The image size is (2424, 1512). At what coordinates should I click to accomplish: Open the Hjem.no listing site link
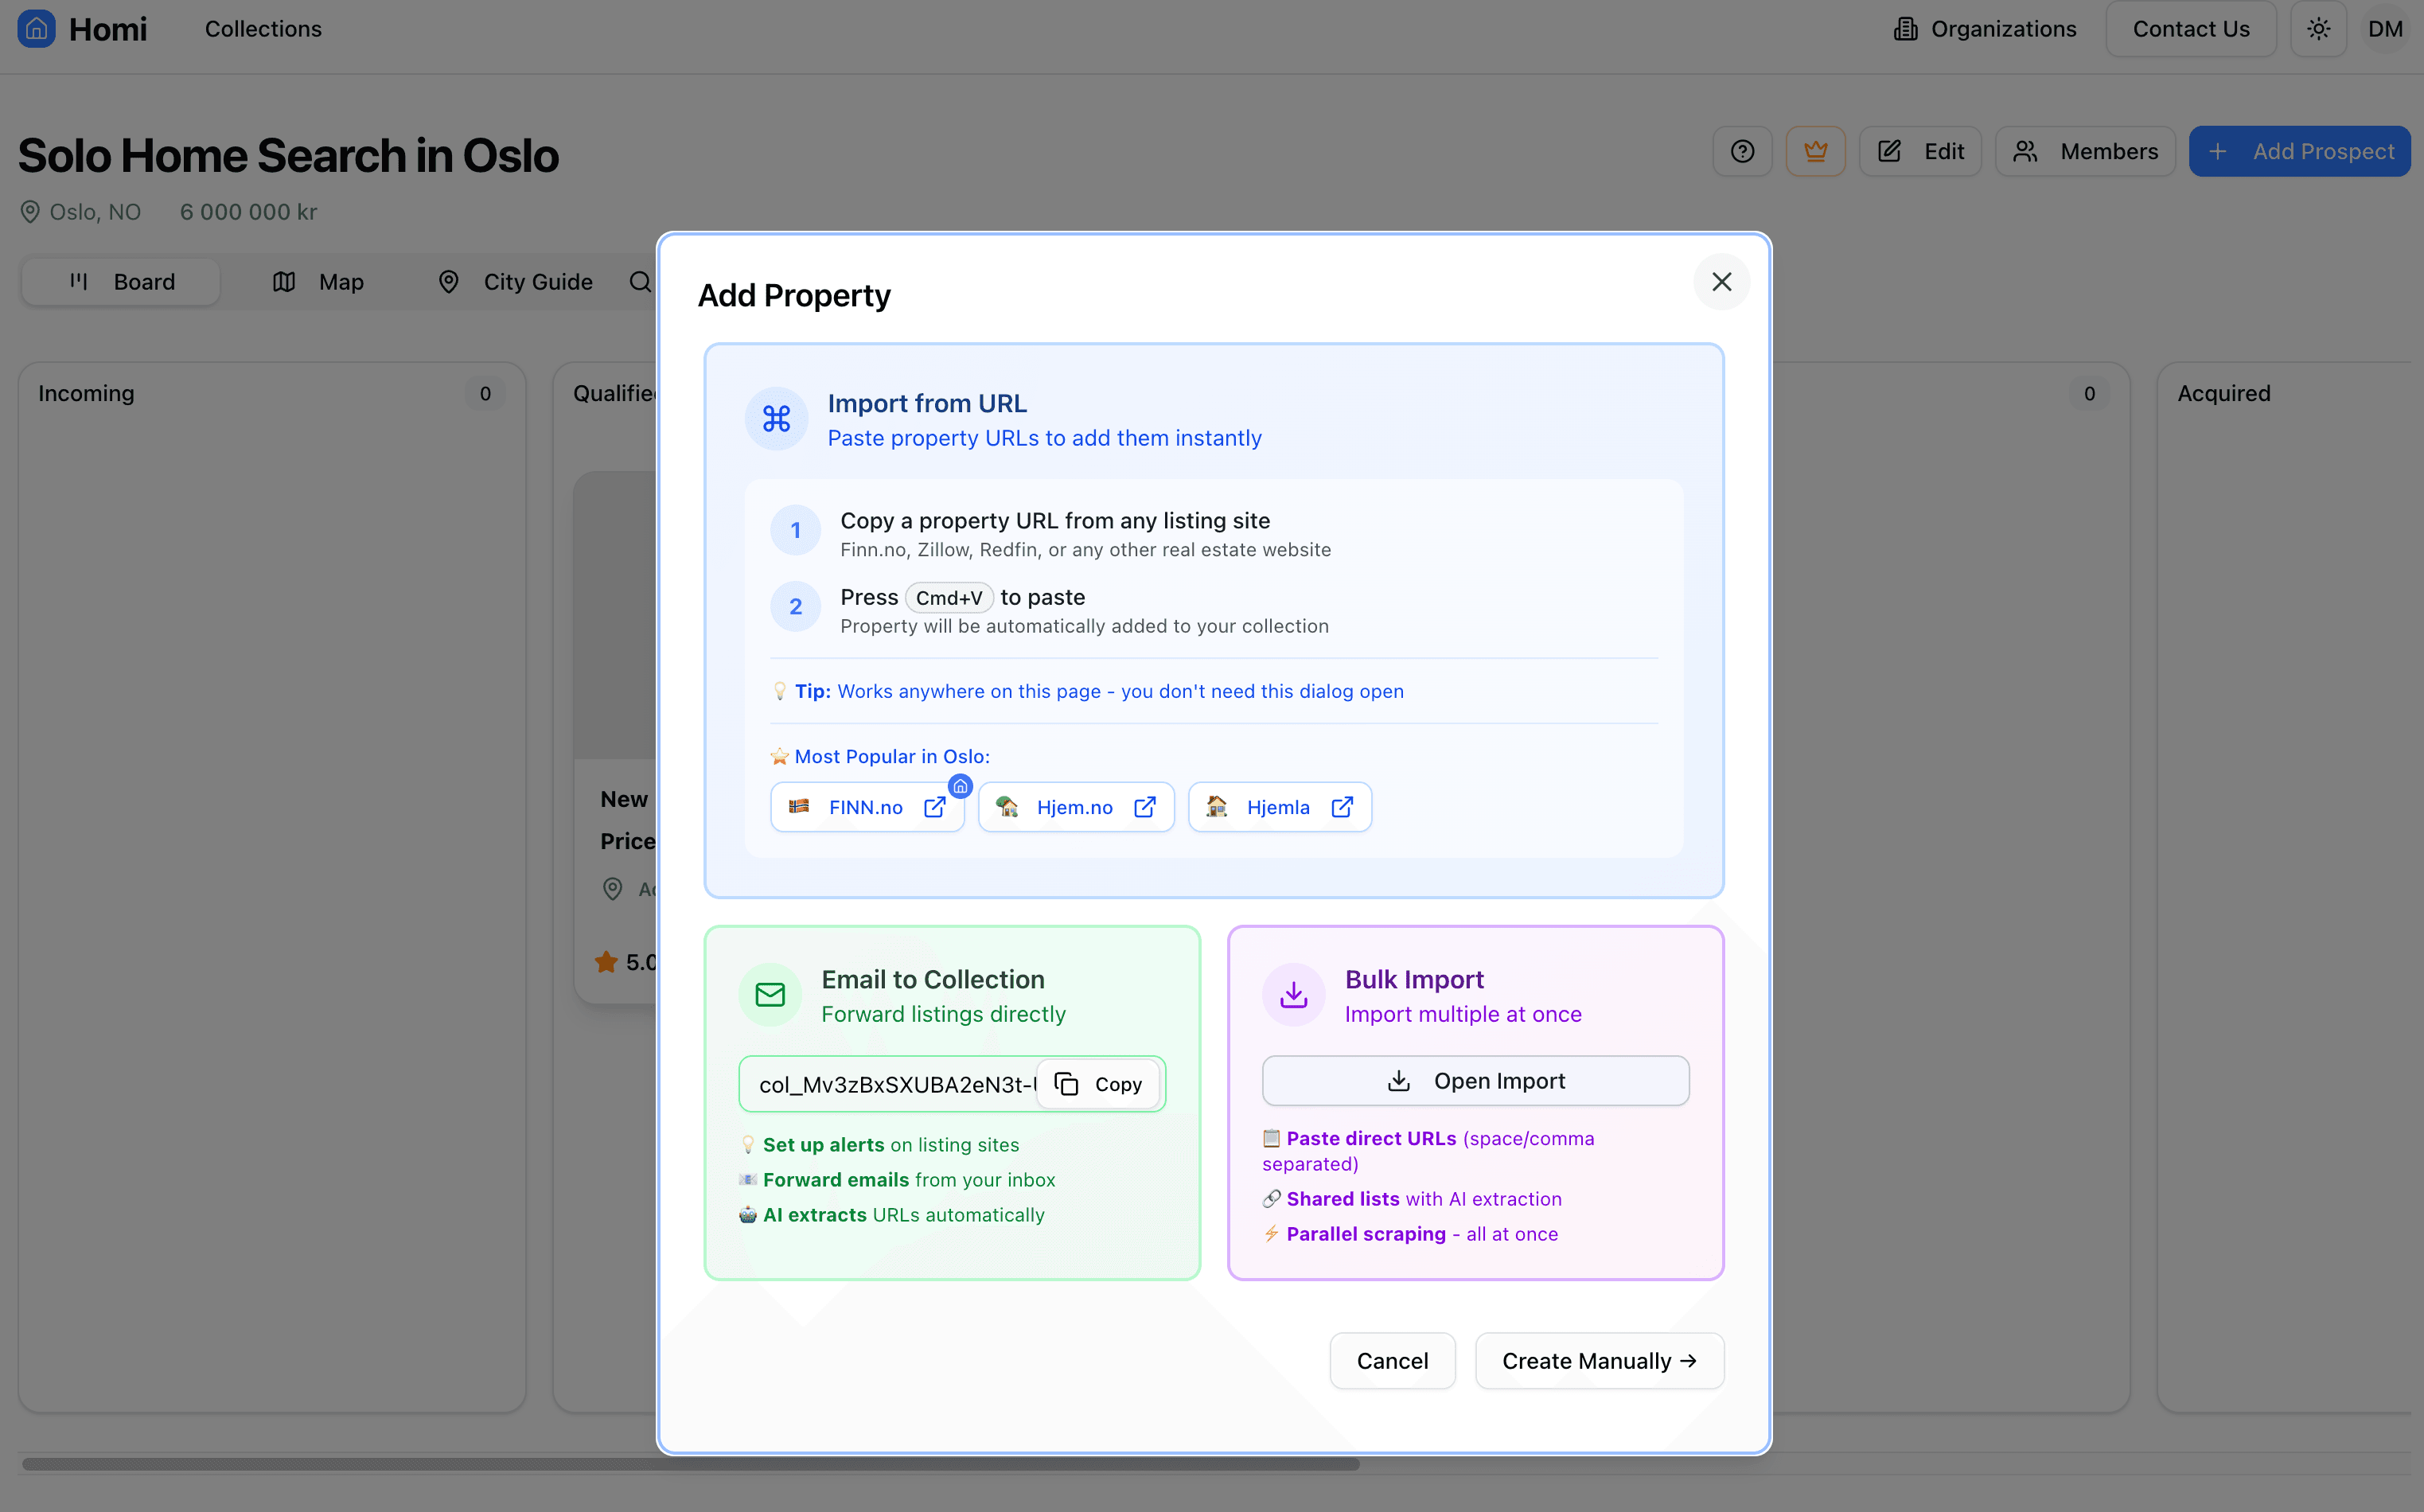click(1076, 807)
